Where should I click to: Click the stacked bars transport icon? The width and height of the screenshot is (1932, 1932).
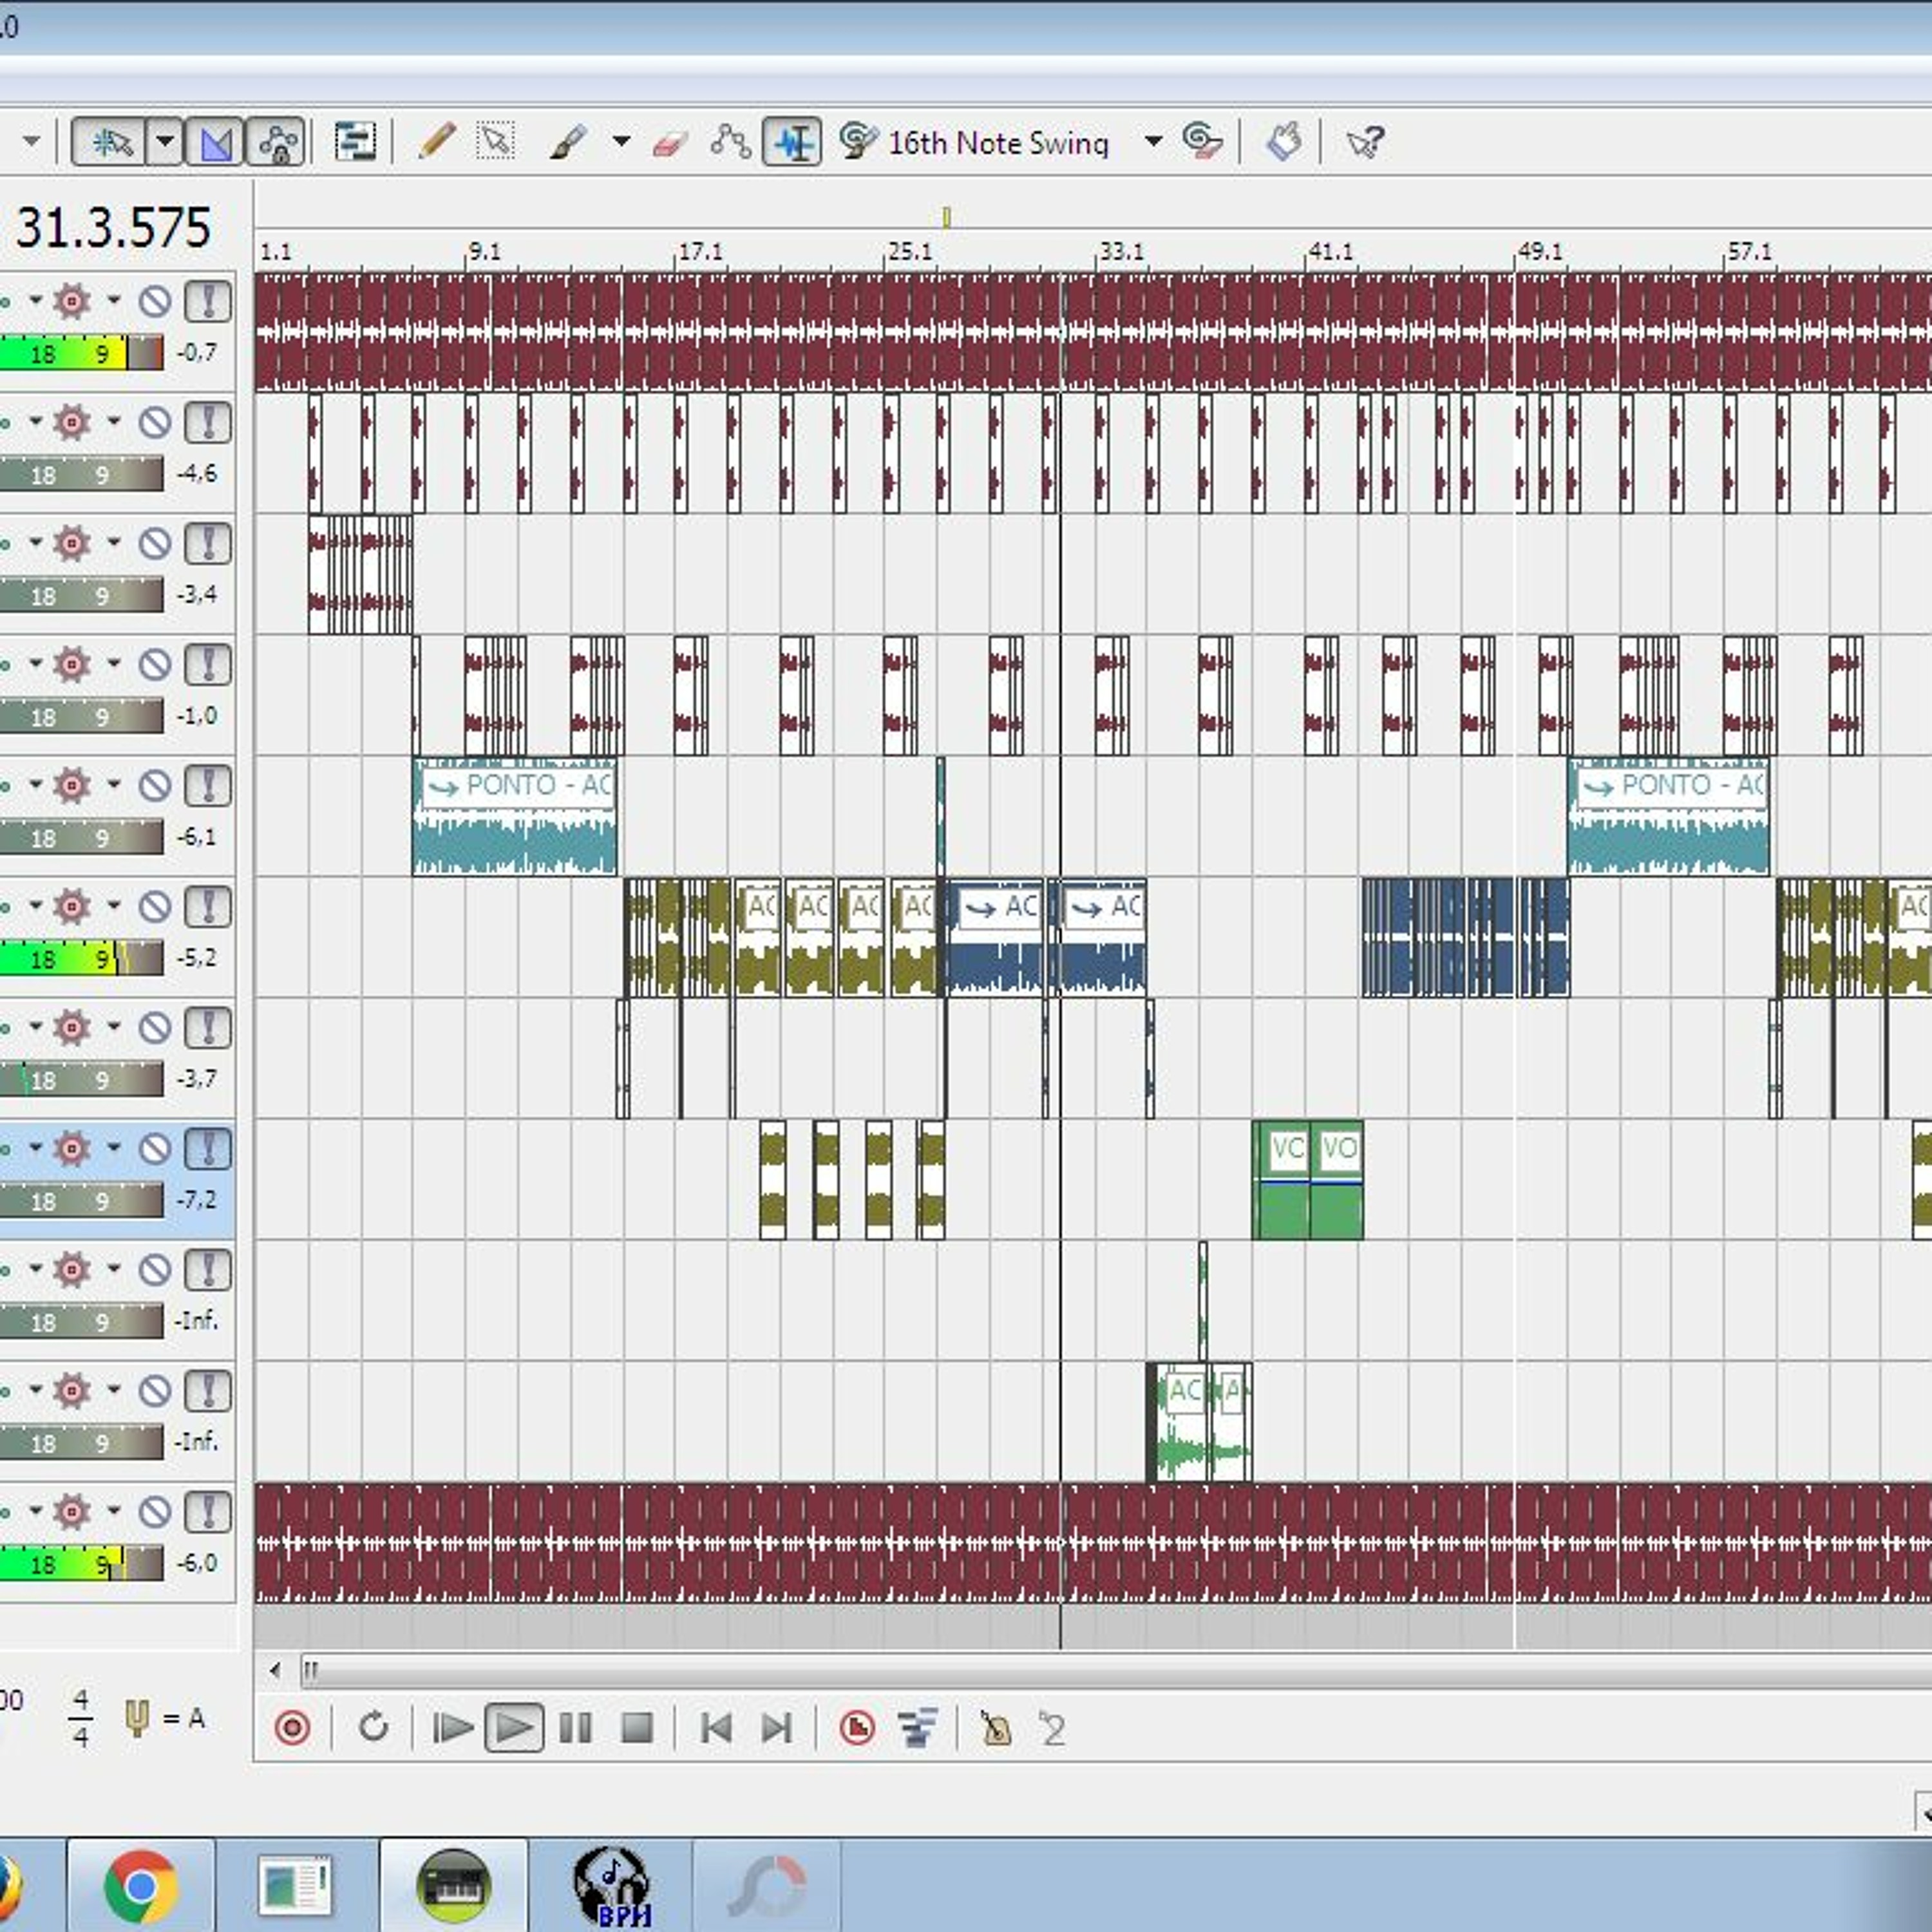(917, 1727)
